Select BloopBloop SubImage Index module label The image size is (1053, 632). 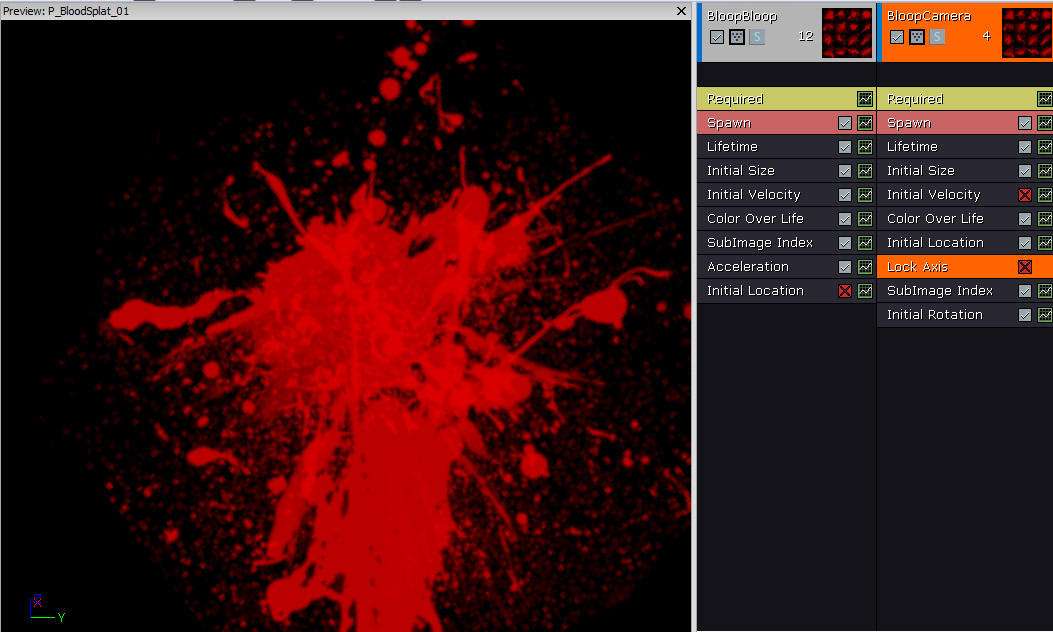(x=760, y=242)
